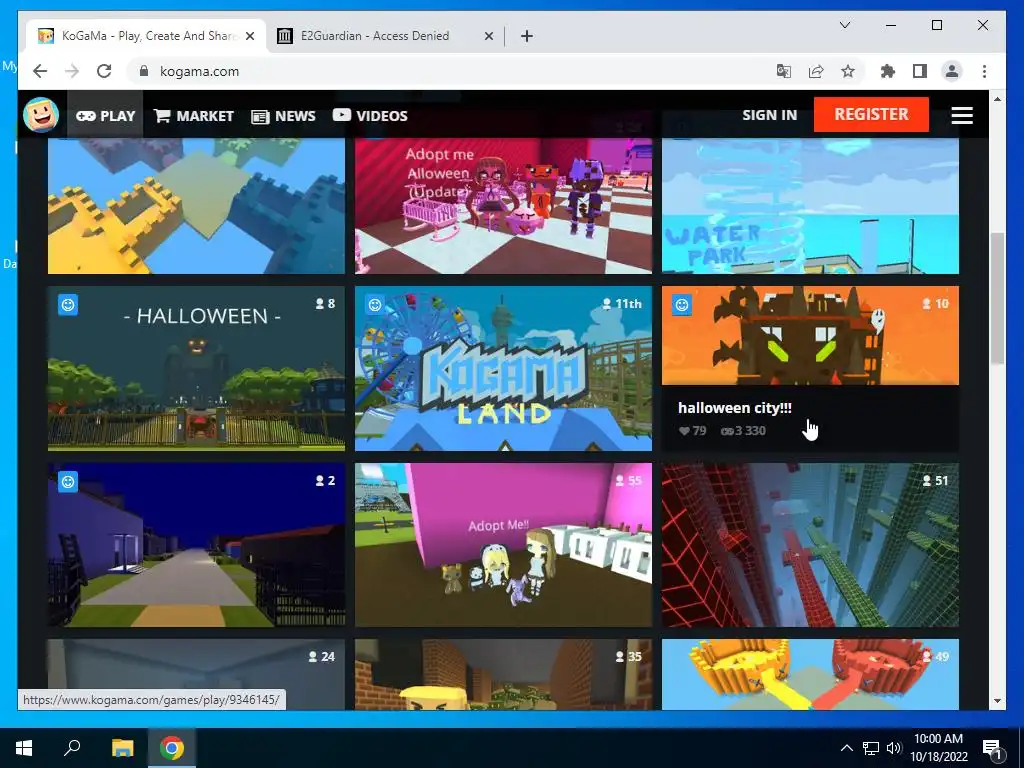Open the Windows Start menu

click(24, 748)
